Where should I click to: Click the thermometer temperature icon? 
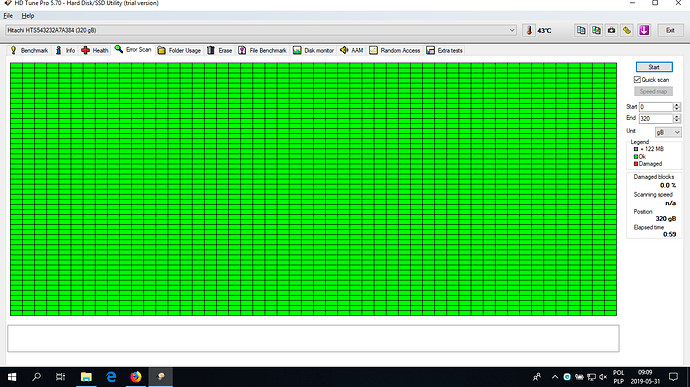click(529, 30)
